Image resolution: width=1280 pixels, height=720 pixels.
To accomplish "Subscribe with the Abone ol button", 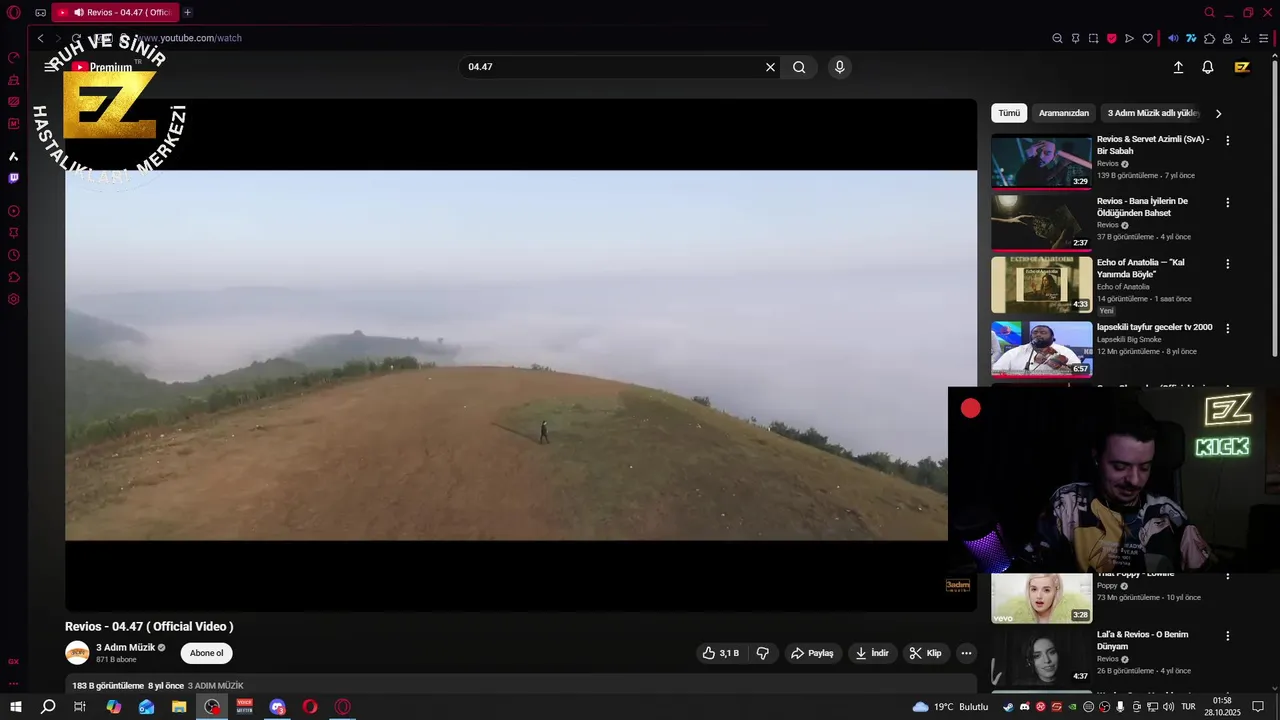I will click(207, 653).
